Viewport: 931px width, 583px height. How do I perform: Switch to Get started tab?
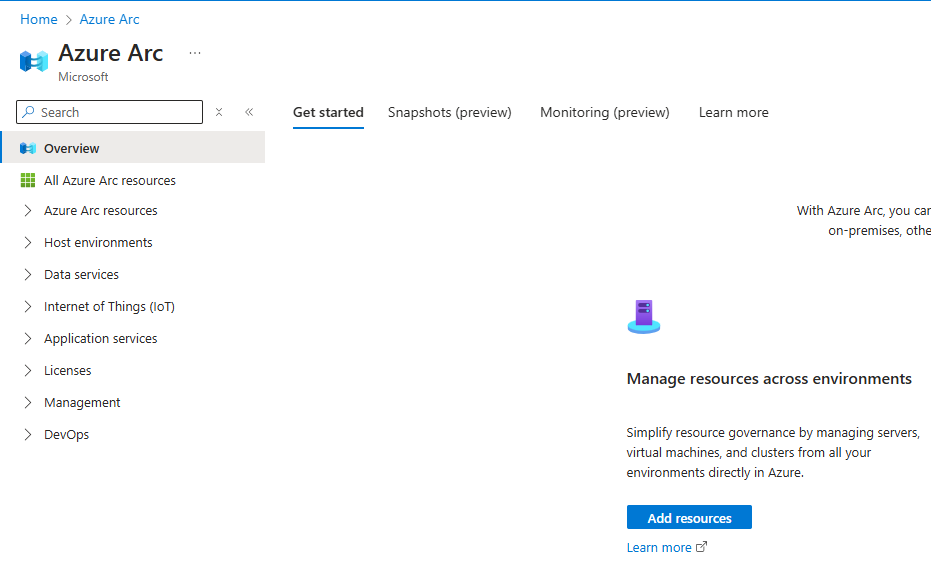pos(328,113)
